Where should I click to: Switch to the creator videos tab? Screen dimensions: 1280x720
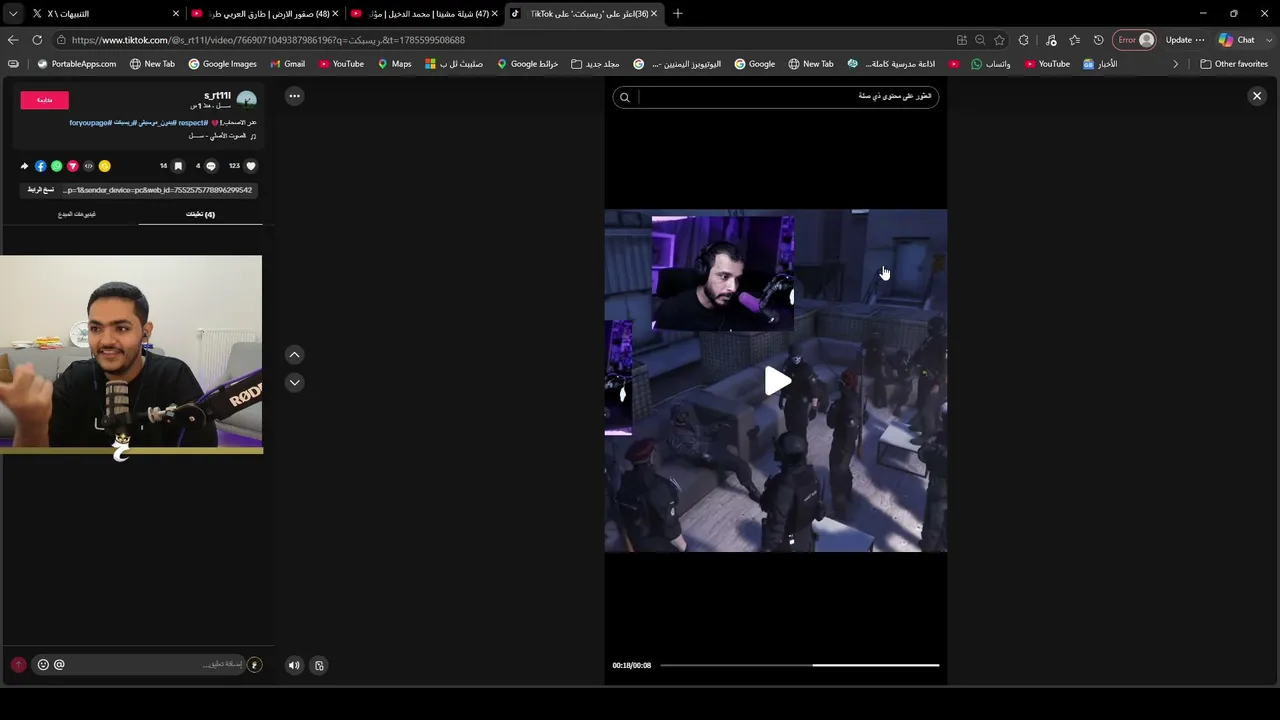tap(77, 214)
